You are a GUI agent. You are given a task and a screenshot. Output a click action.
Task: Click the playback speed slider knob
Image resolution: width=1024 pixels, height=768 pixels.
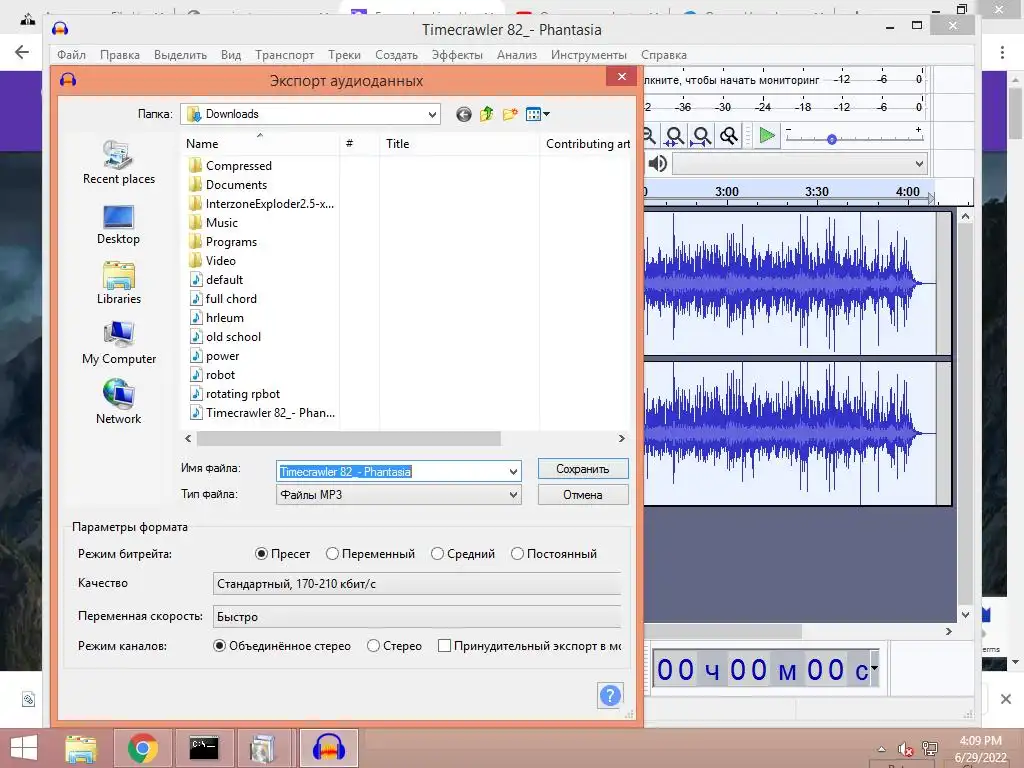831,139
